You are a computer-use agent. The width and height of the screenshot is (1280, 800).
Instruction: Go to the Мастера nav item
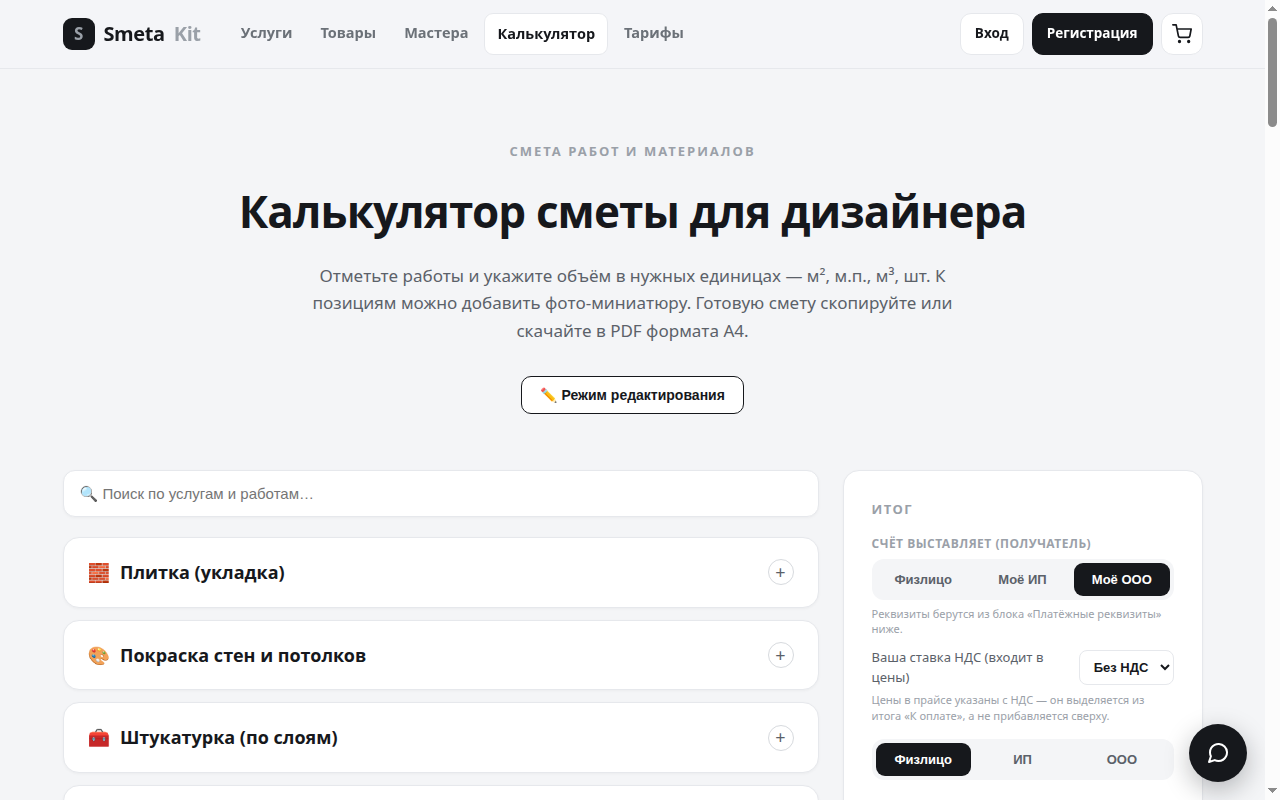436,33
